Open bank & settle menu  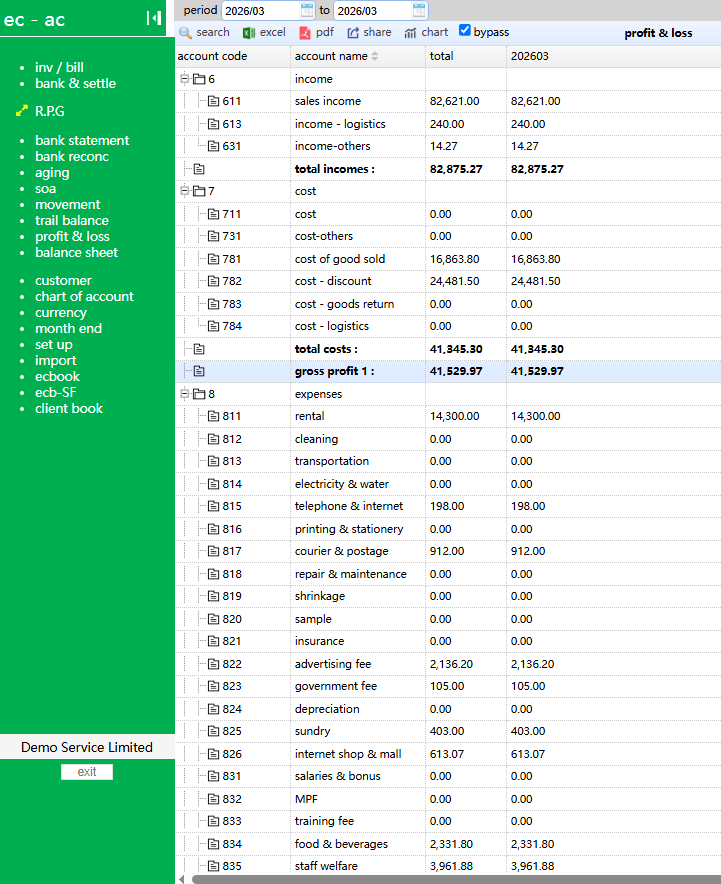pyautogui.click(x=76, y=83)
